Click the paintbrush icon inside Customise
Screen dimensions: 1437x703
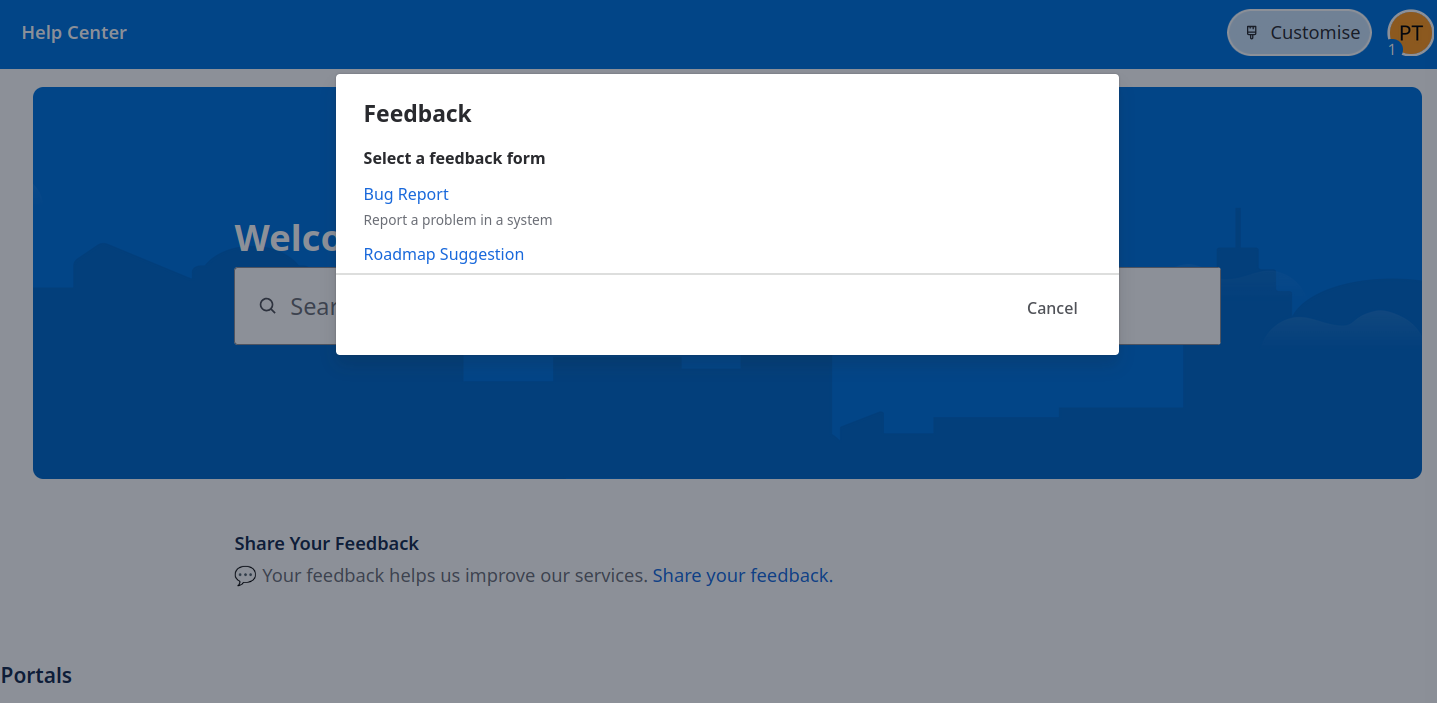1251,33
